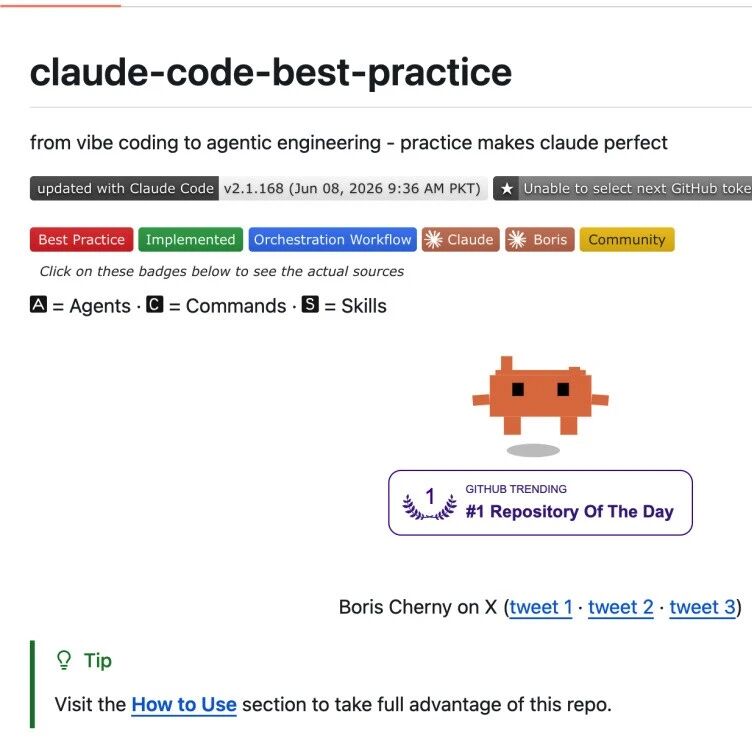This screenshot has height=752, width=752.
Task: Click the black S Skills icon
Action: [x=310, y=305]
